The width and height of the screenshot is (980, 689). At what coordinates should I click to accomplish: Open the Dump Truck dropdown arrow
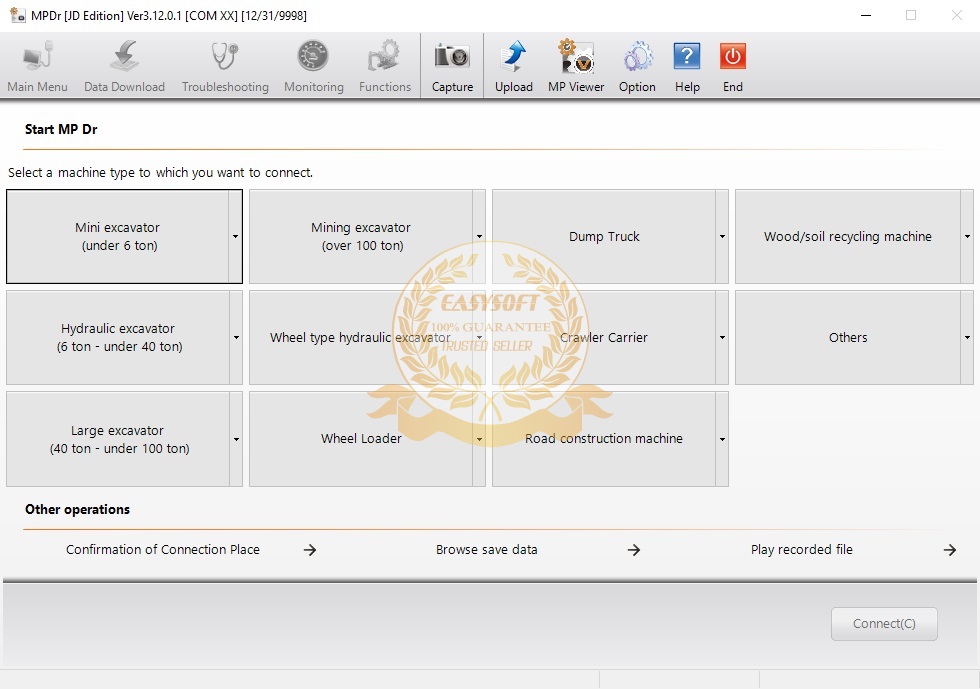pyautogui.click(x=722, y=236)
